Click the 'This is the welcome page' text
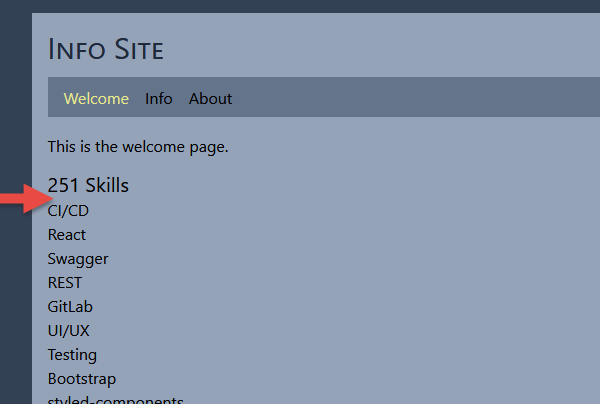 pyautogui.click(x=138, y=147)
